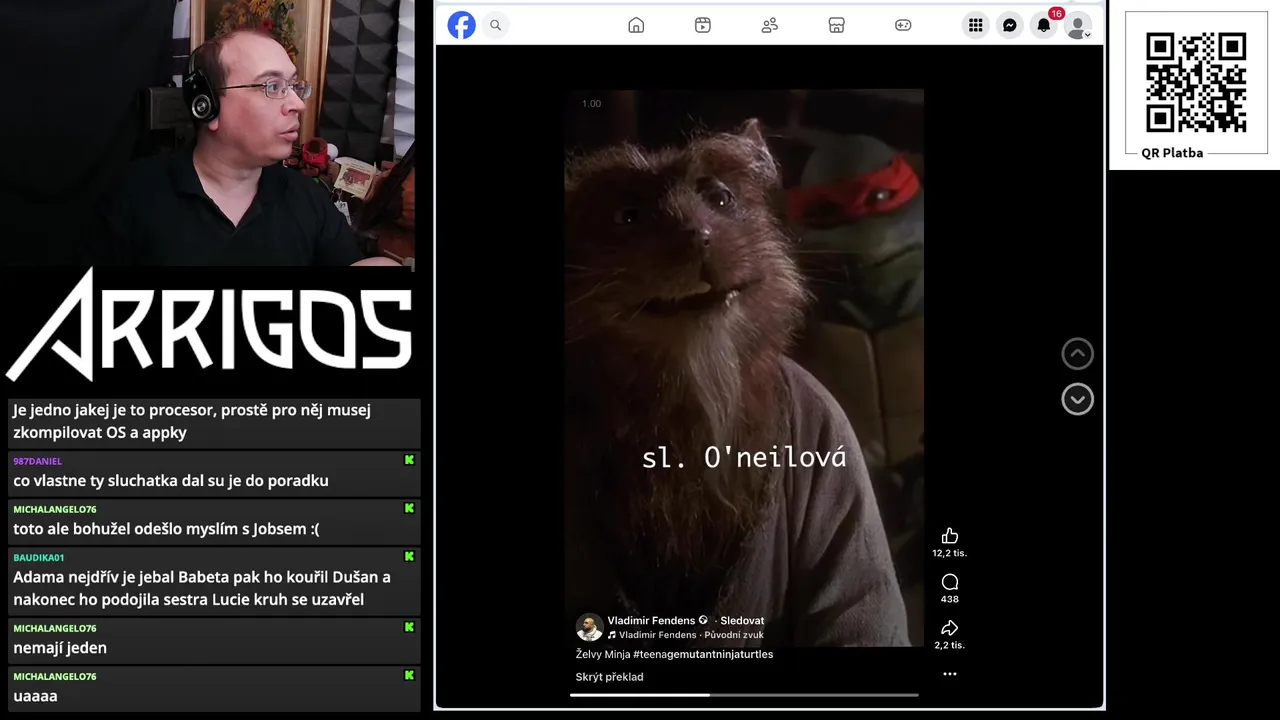Viewport: 1280px width, 720px height.
Task: Click the 2,2 tis. share count
Action: point(950,645)
